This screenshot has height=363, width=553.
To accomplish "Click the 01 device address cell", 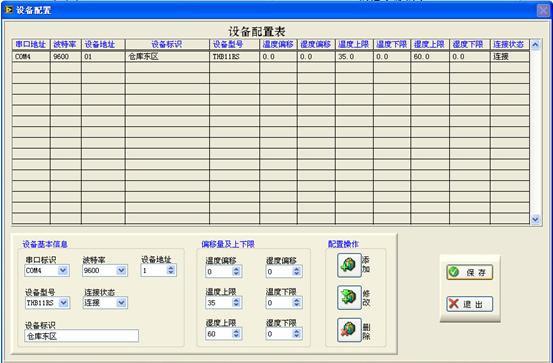I will [x=103, y=56].
